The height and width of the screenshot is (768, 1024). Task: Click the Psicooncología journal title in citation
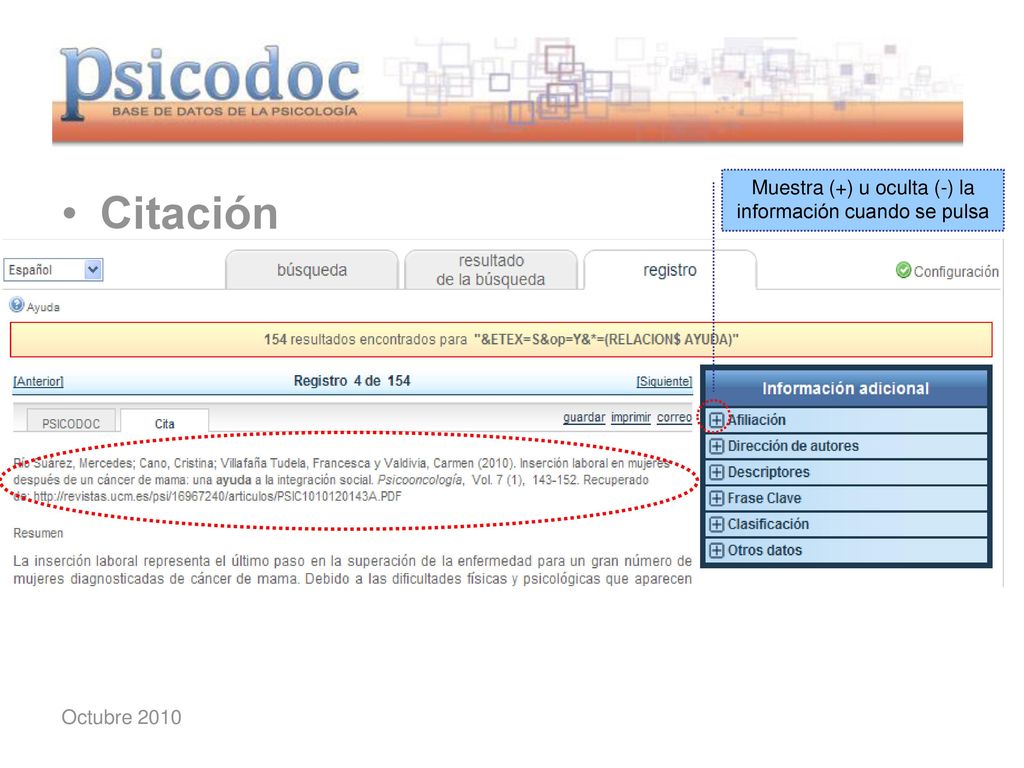click(x=420, y=480)
